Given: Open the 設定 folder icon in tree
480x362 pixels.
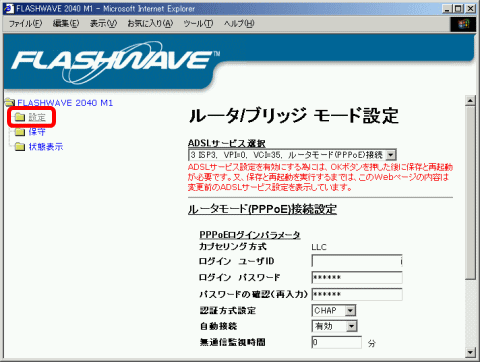Looking at the screenshot, I should coord(20,117).
